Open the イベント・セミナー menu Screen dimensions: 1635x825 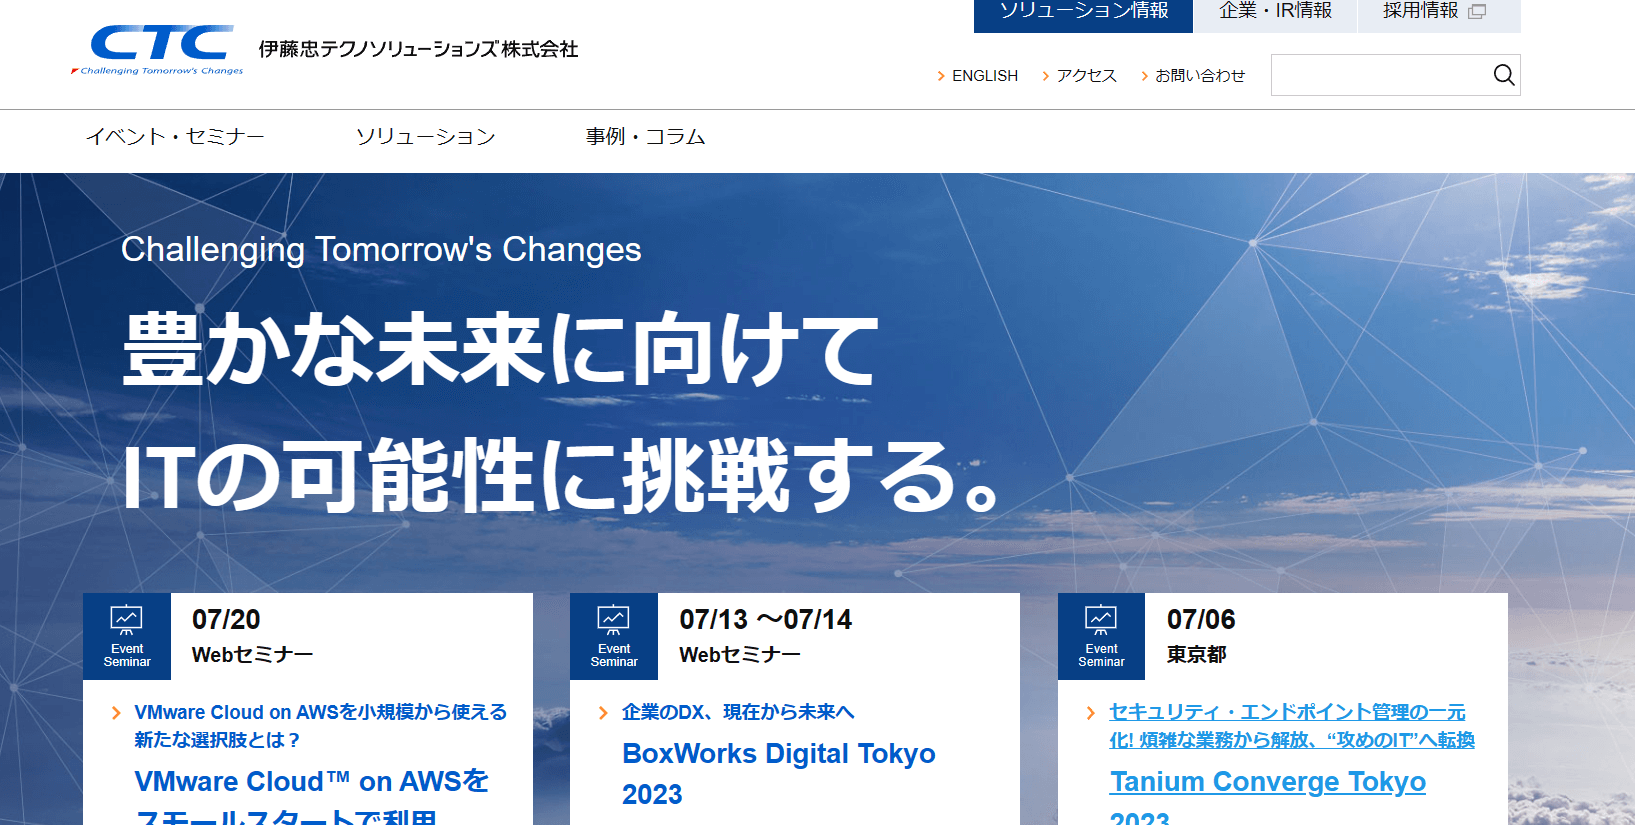(175, 137)
